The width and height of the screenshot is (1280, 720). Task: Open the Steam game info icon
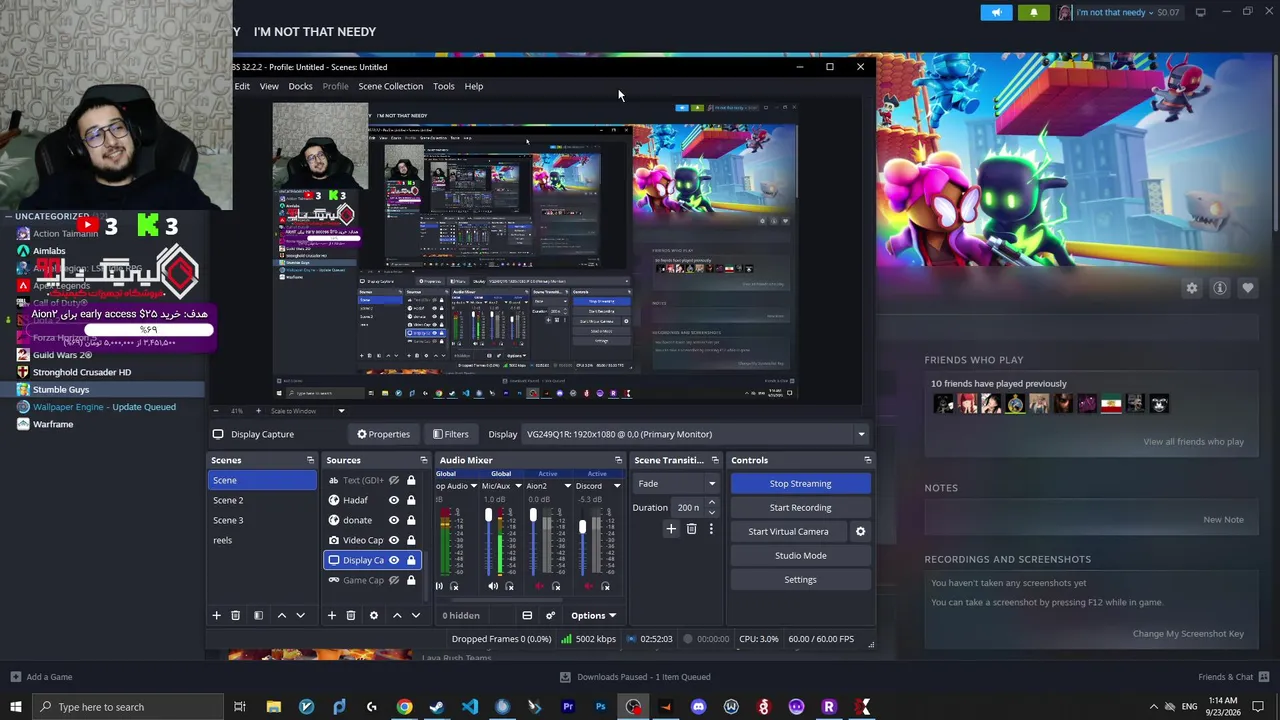(x=1220, y=288)
